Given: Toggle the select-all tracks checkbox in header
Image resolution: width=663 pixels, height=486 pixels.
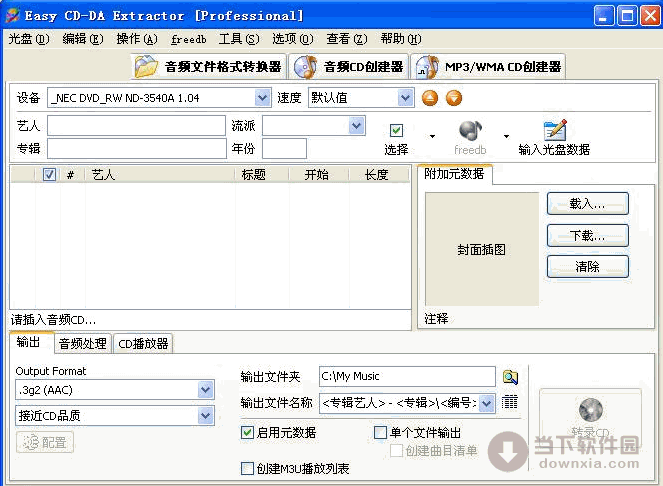Looking at the screenshot, I should click(49, 174).
